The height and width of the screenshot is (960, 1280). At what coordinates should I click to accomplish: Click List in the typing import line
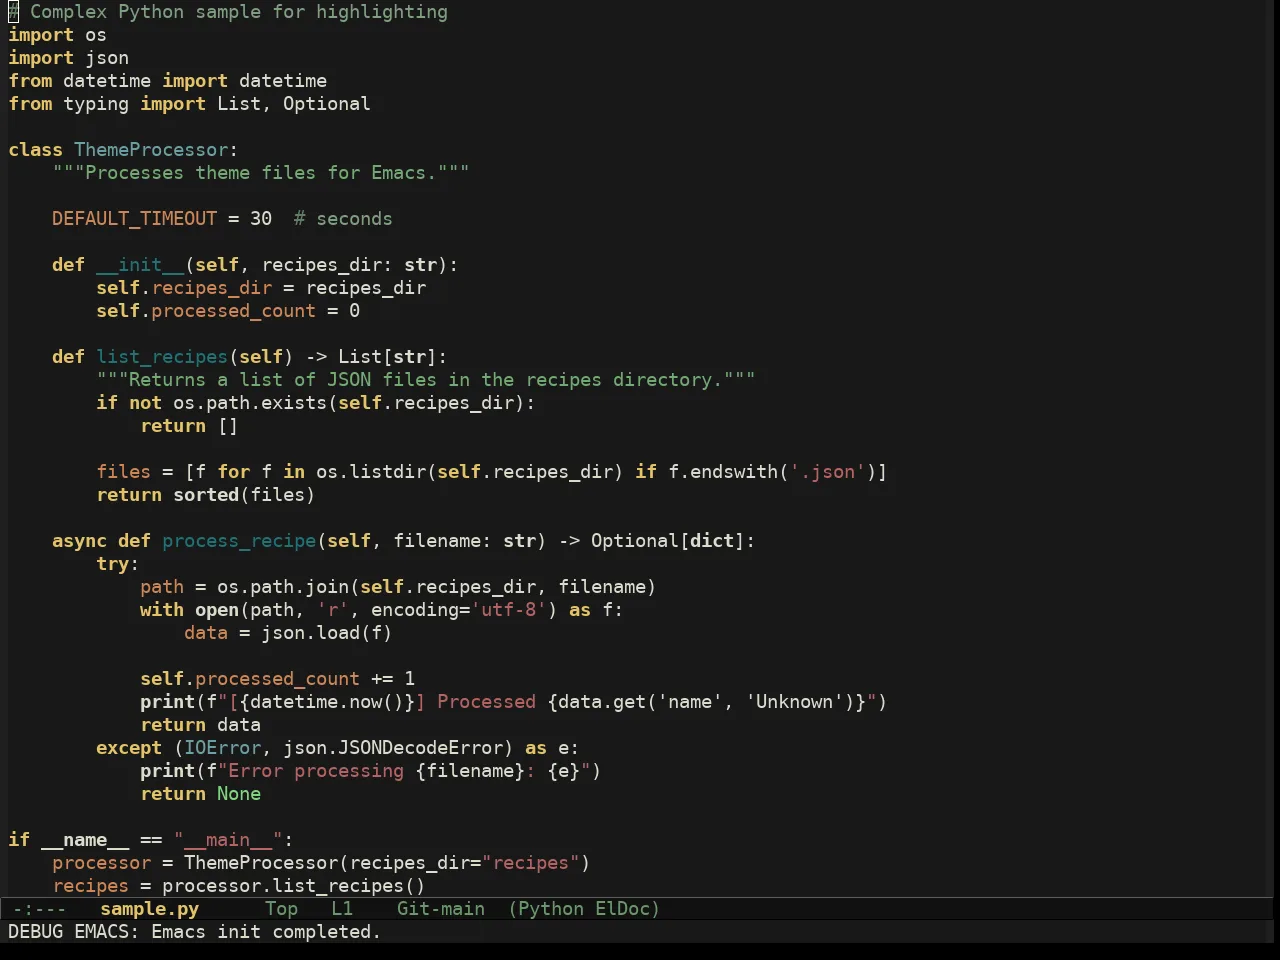[239, 104]
